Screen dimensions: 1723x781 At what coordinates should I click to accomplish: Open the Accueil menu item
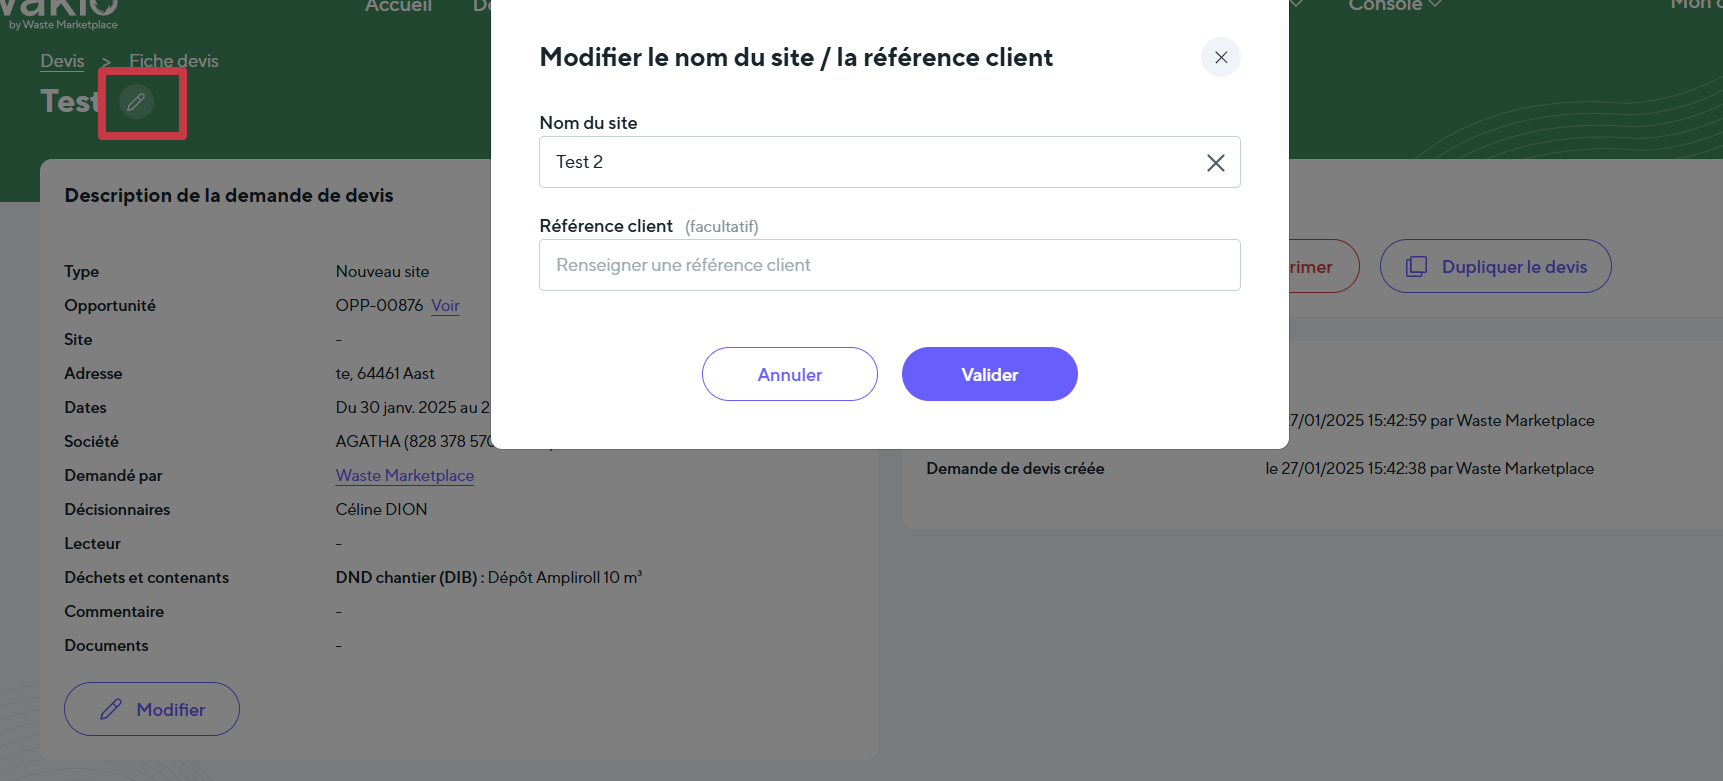pyautogui.click(x=398, y=6)
